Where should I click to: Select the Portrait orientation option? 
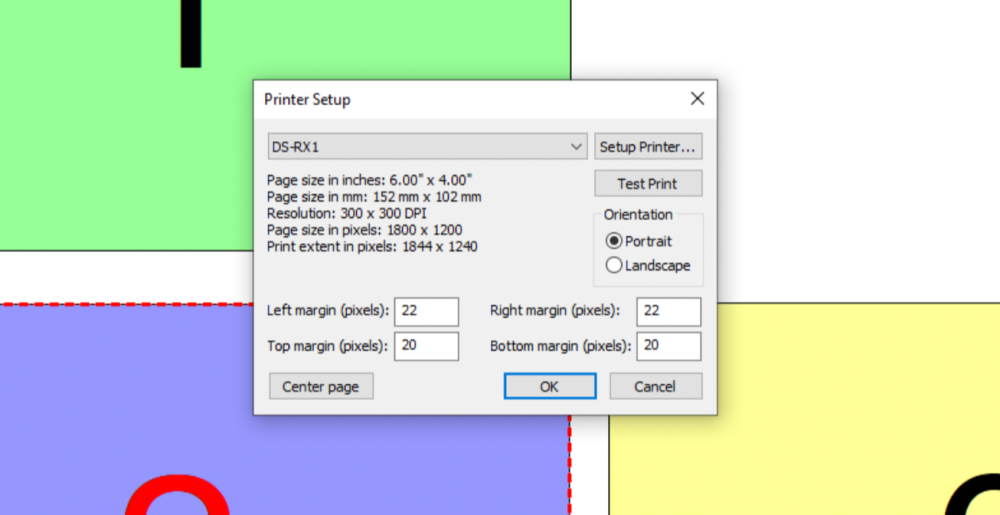[615, 241]
